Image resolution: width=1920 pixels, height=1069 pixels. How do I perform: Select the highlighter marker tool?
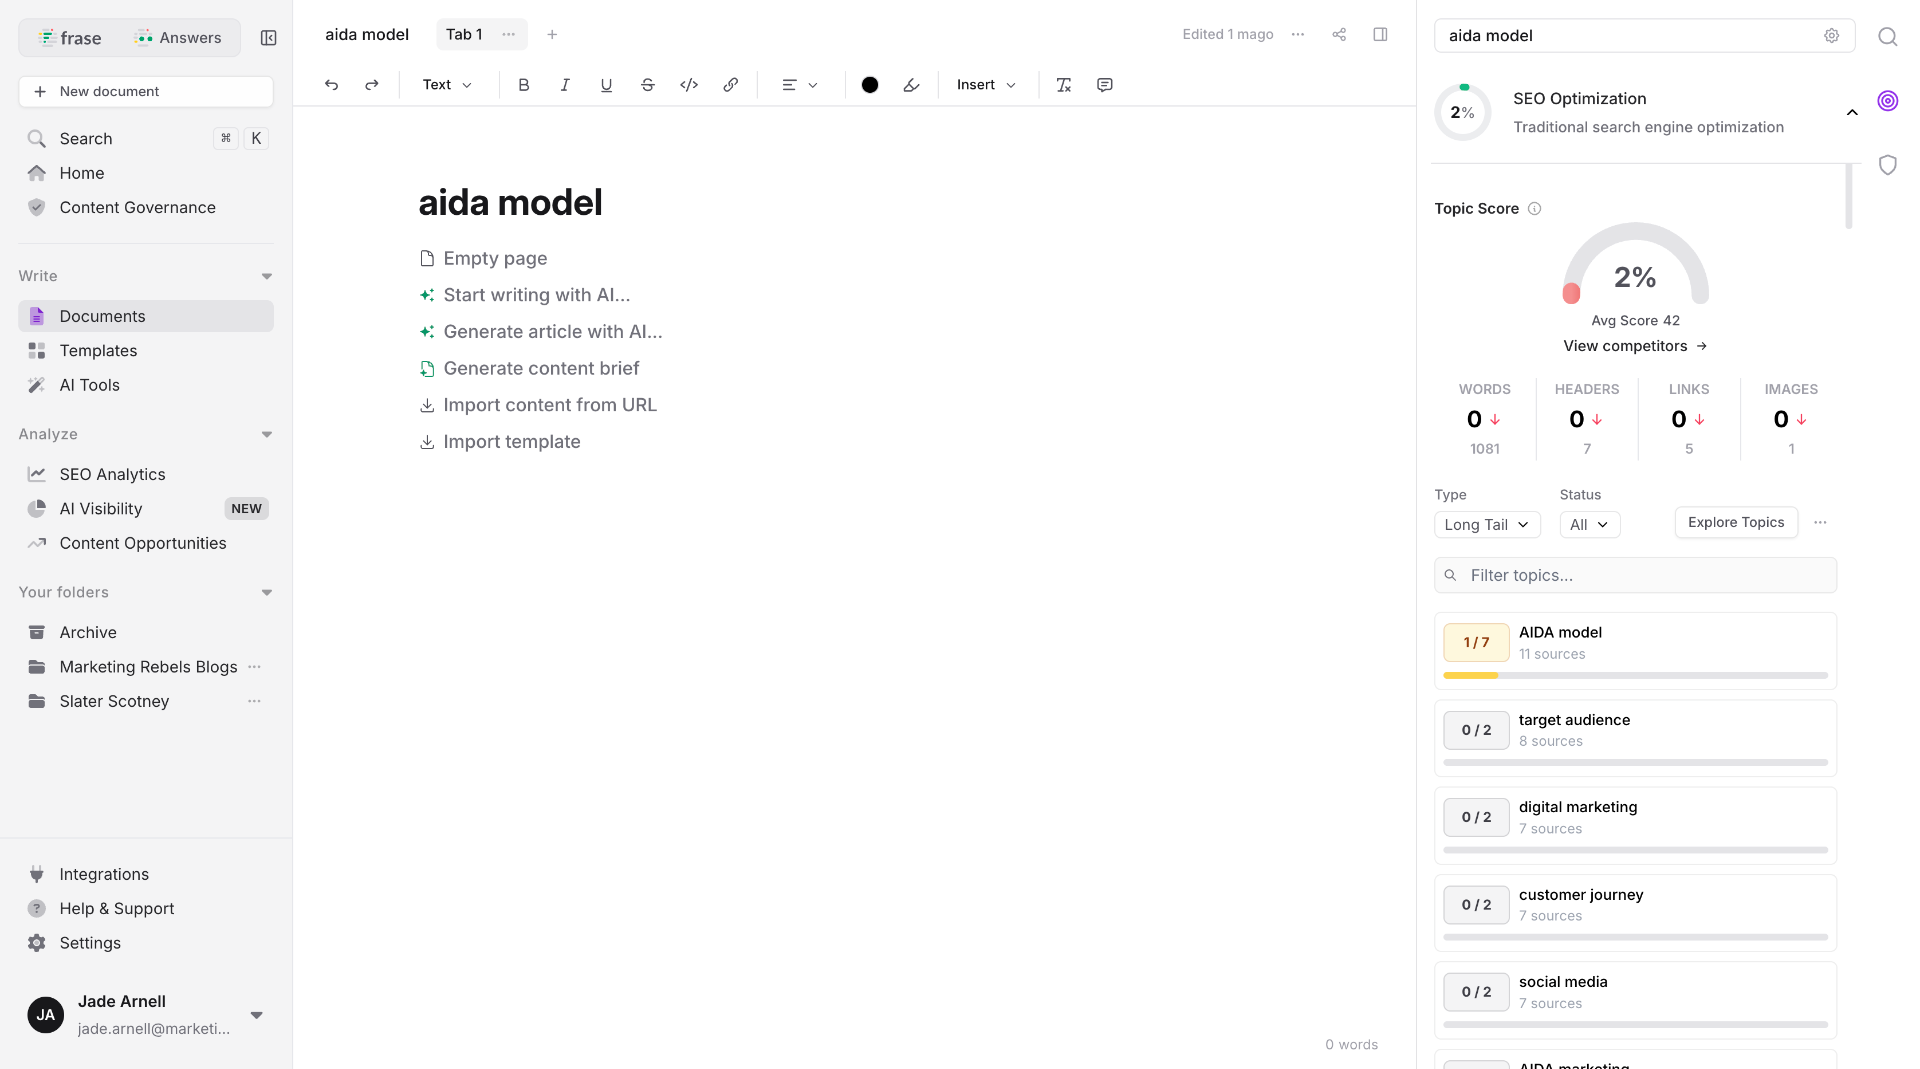click(x=911, y=85)
